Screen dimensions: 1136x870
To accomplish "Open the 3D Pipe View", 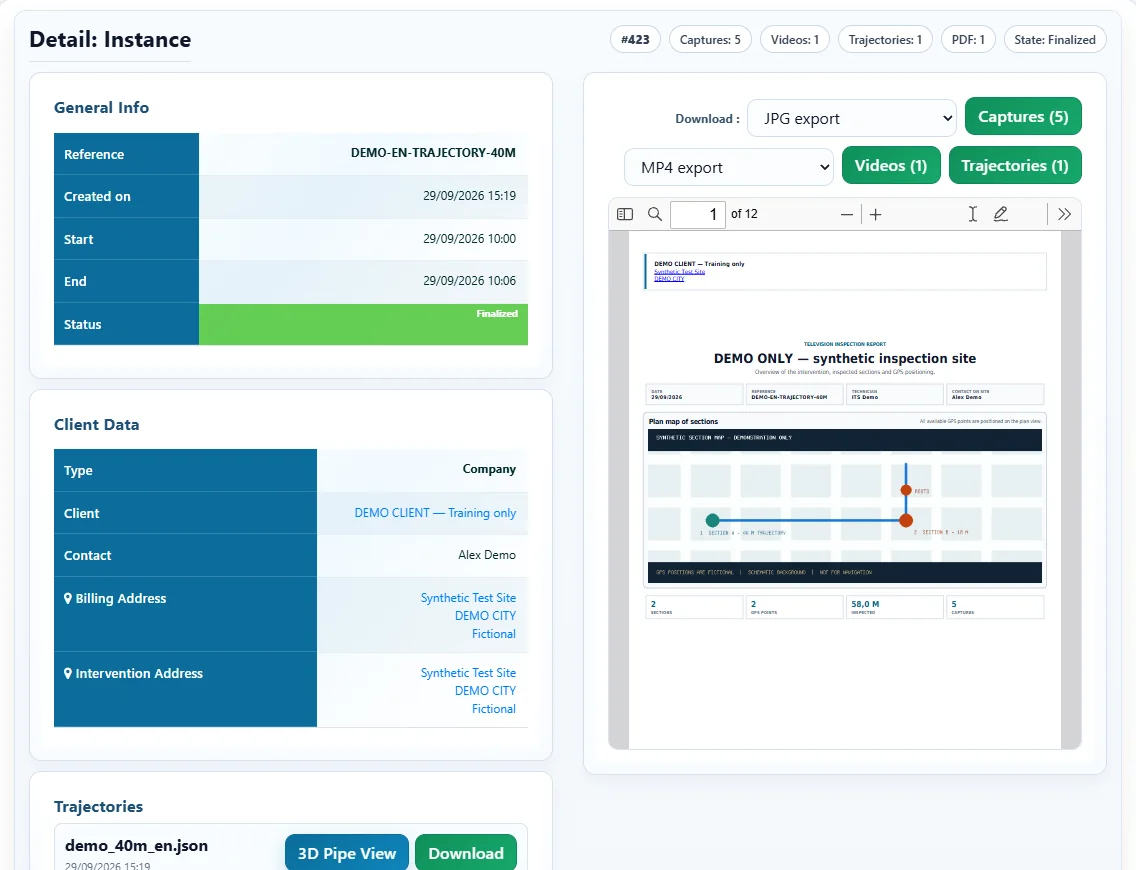I will point(347,853).
